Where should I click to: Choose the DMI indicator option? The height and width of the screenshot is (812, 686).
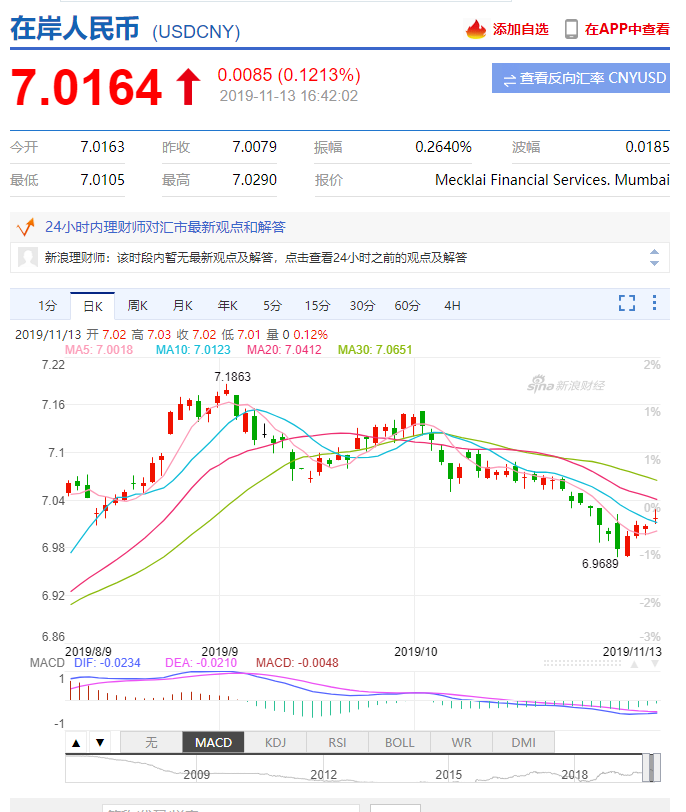[x=523, y=742]
